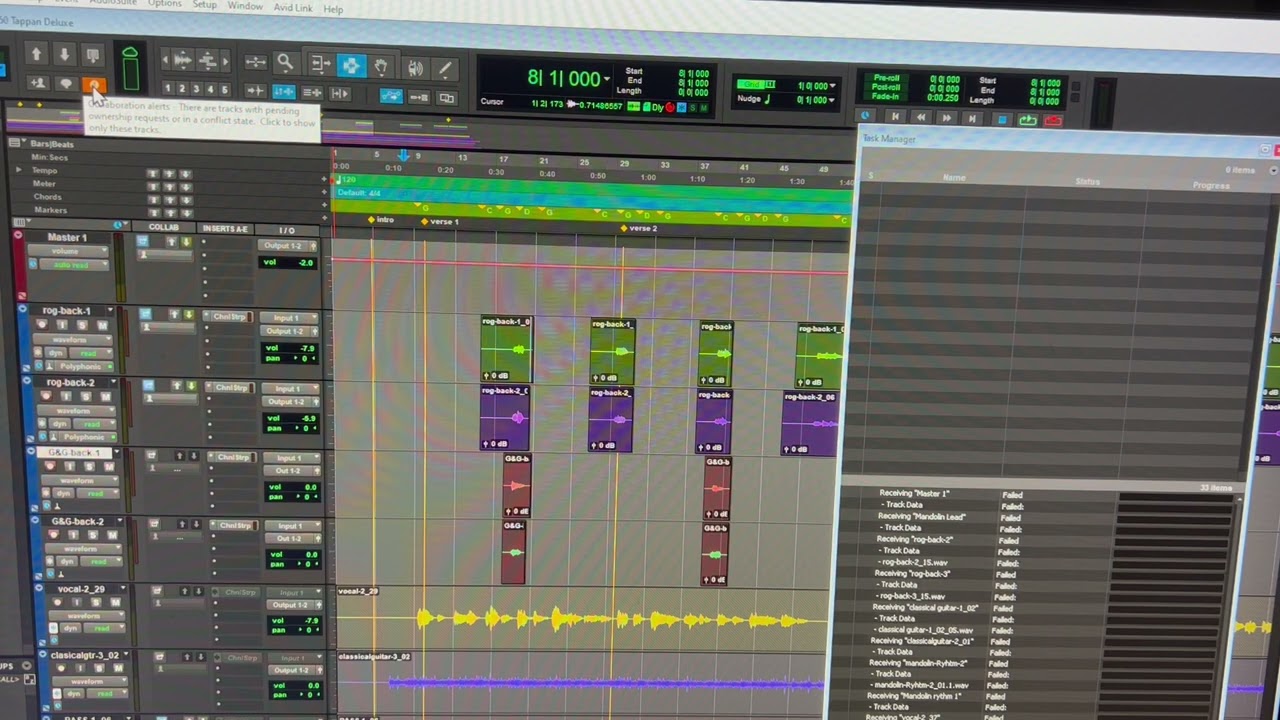The image size is (1280, 720).
Task: Open the Window menu
Action: 245,6
